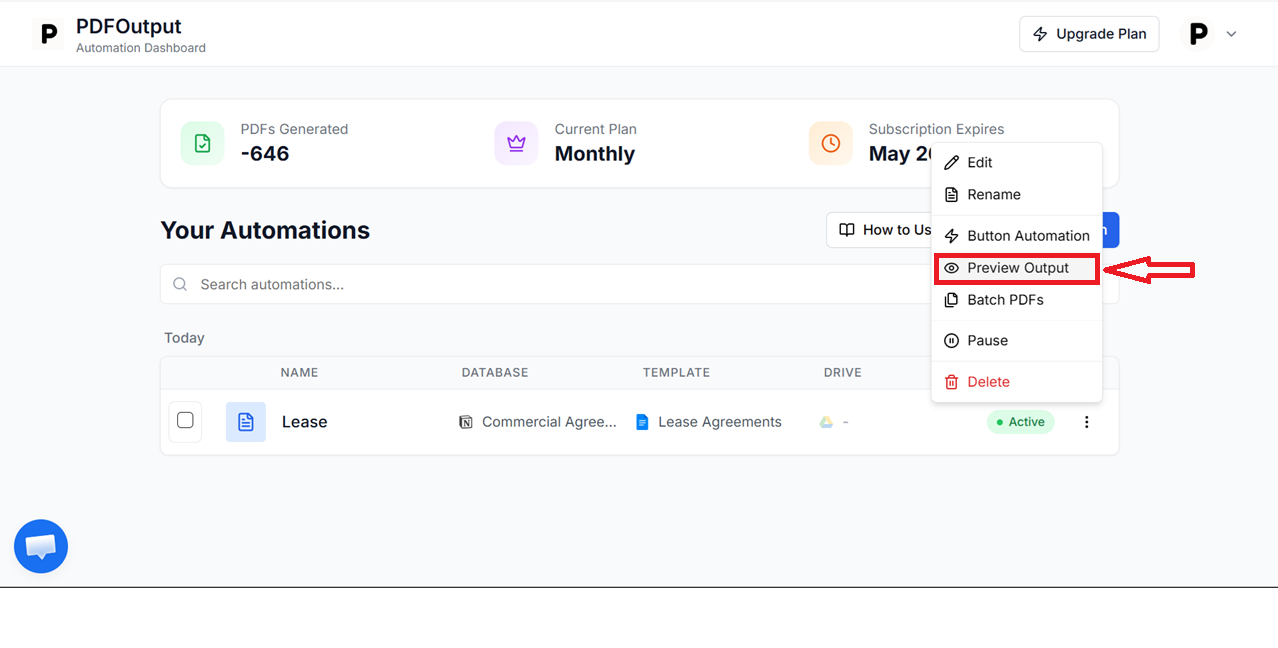The width and height of the screenshot is (1278, 648).
Task: Click the Automation Dashboard subtitle
Action: [141, 48]
